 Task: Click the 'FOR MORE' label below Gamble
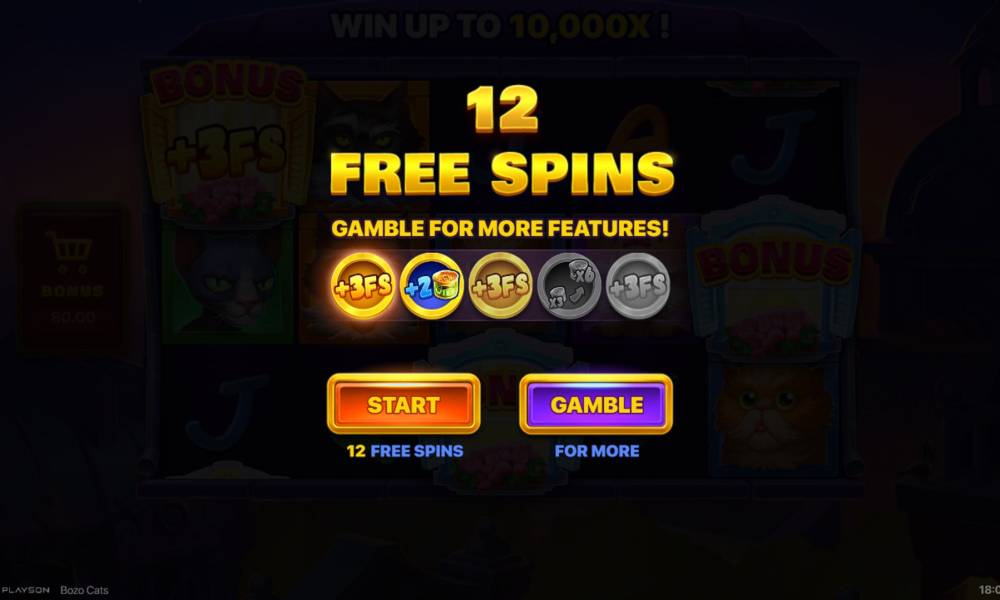click(x=597, y=451)
